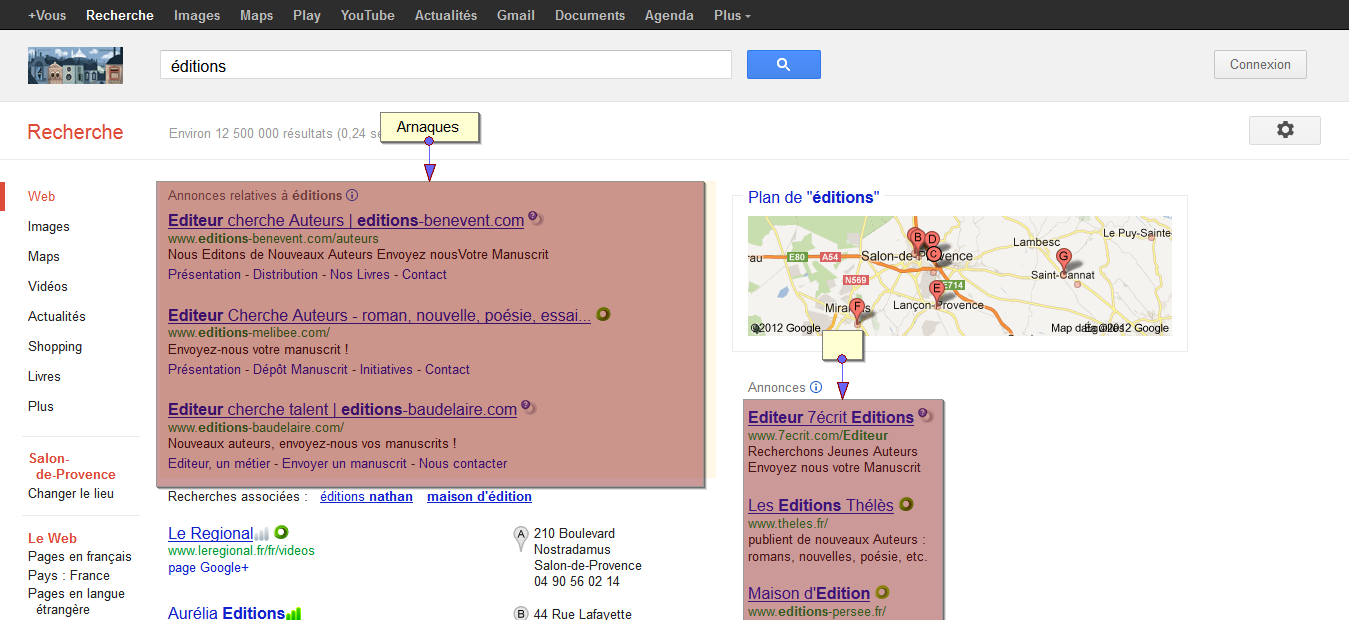The height and width of the screenshot is (624, 1349).
Task: Click green reputation icon beside Le Regional
Action: pos(282,532)
